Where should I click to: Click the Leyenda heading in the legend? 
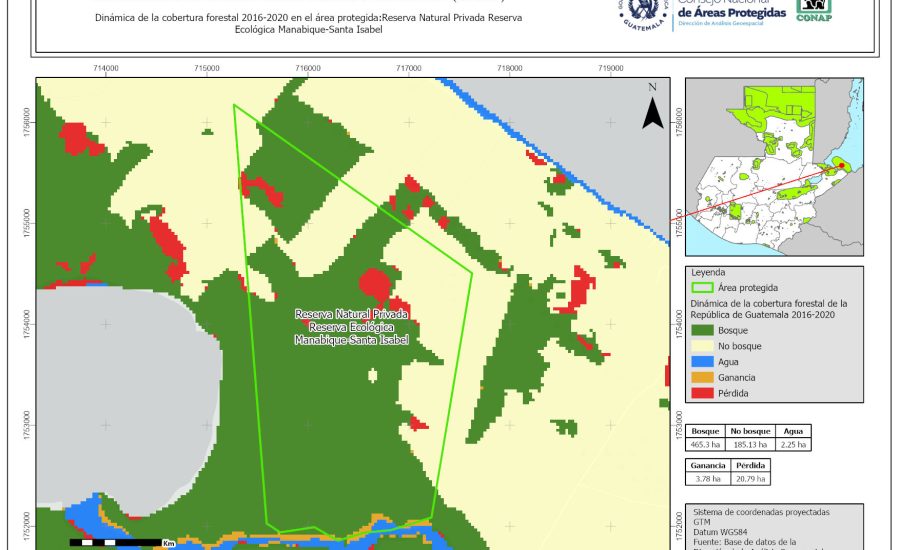point(707,272)
